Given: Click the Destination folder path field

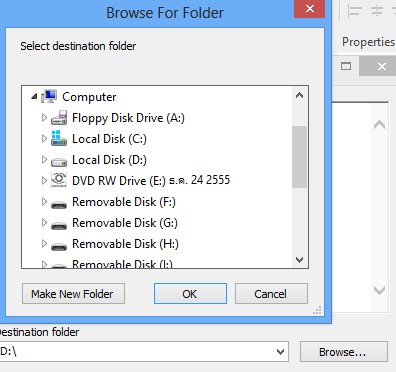Looking at the screenshot, I should tap(137, 352).
